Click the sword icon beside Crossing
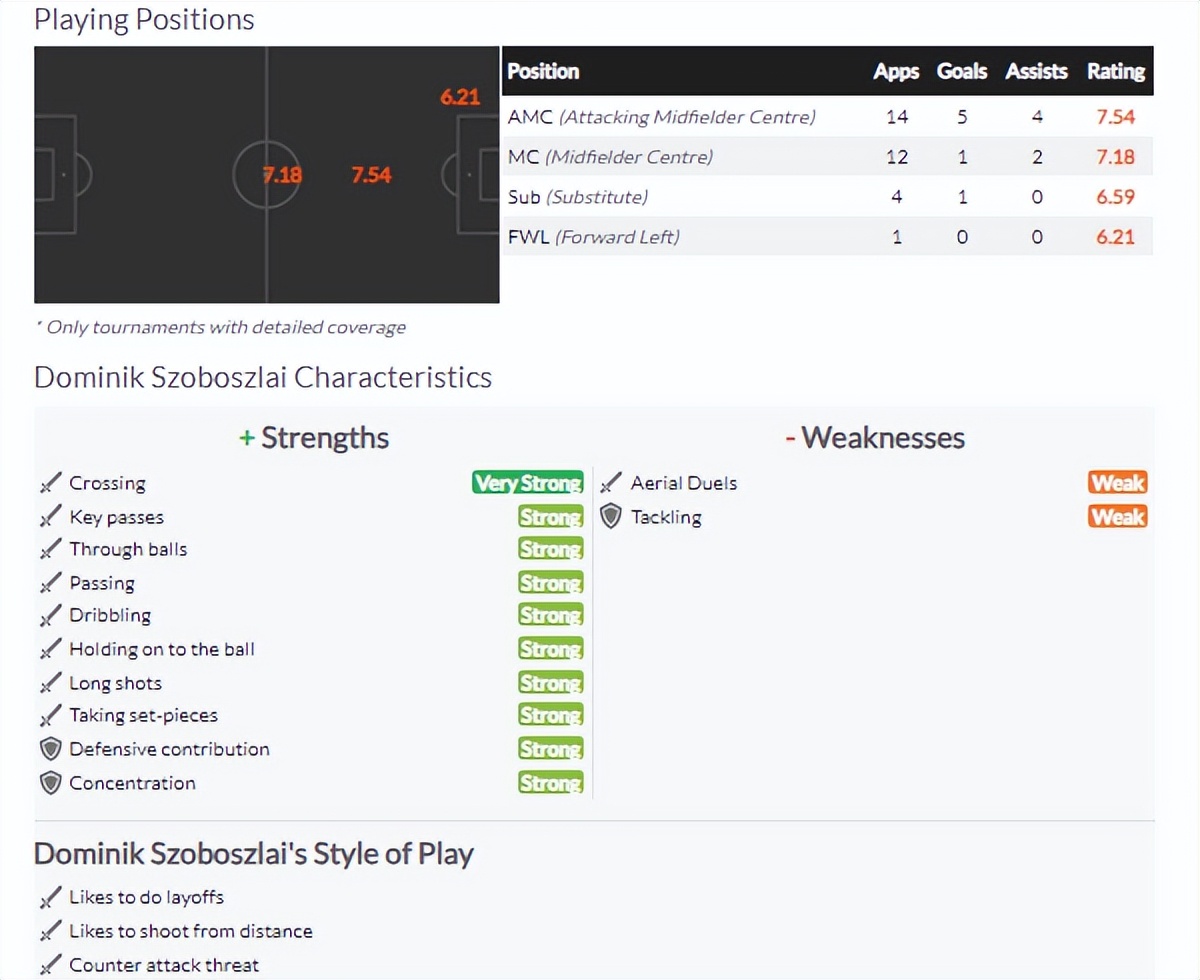 pos(50,484)
